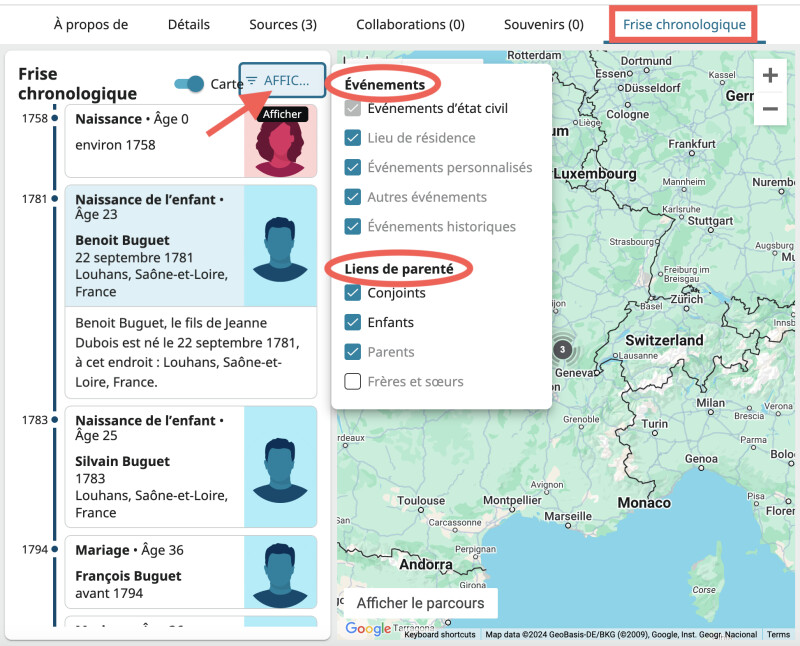The width and height of the screenshot is (800, 646).
Task: Uncheck the Autres événements checkbox
Action: click(x=353, y=197)
